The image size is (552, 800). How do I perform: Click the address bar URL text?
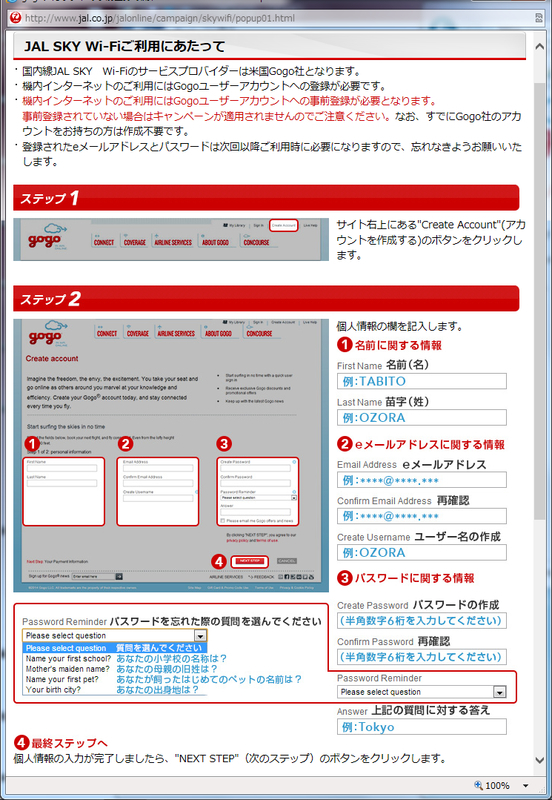[x=160, y=18]
